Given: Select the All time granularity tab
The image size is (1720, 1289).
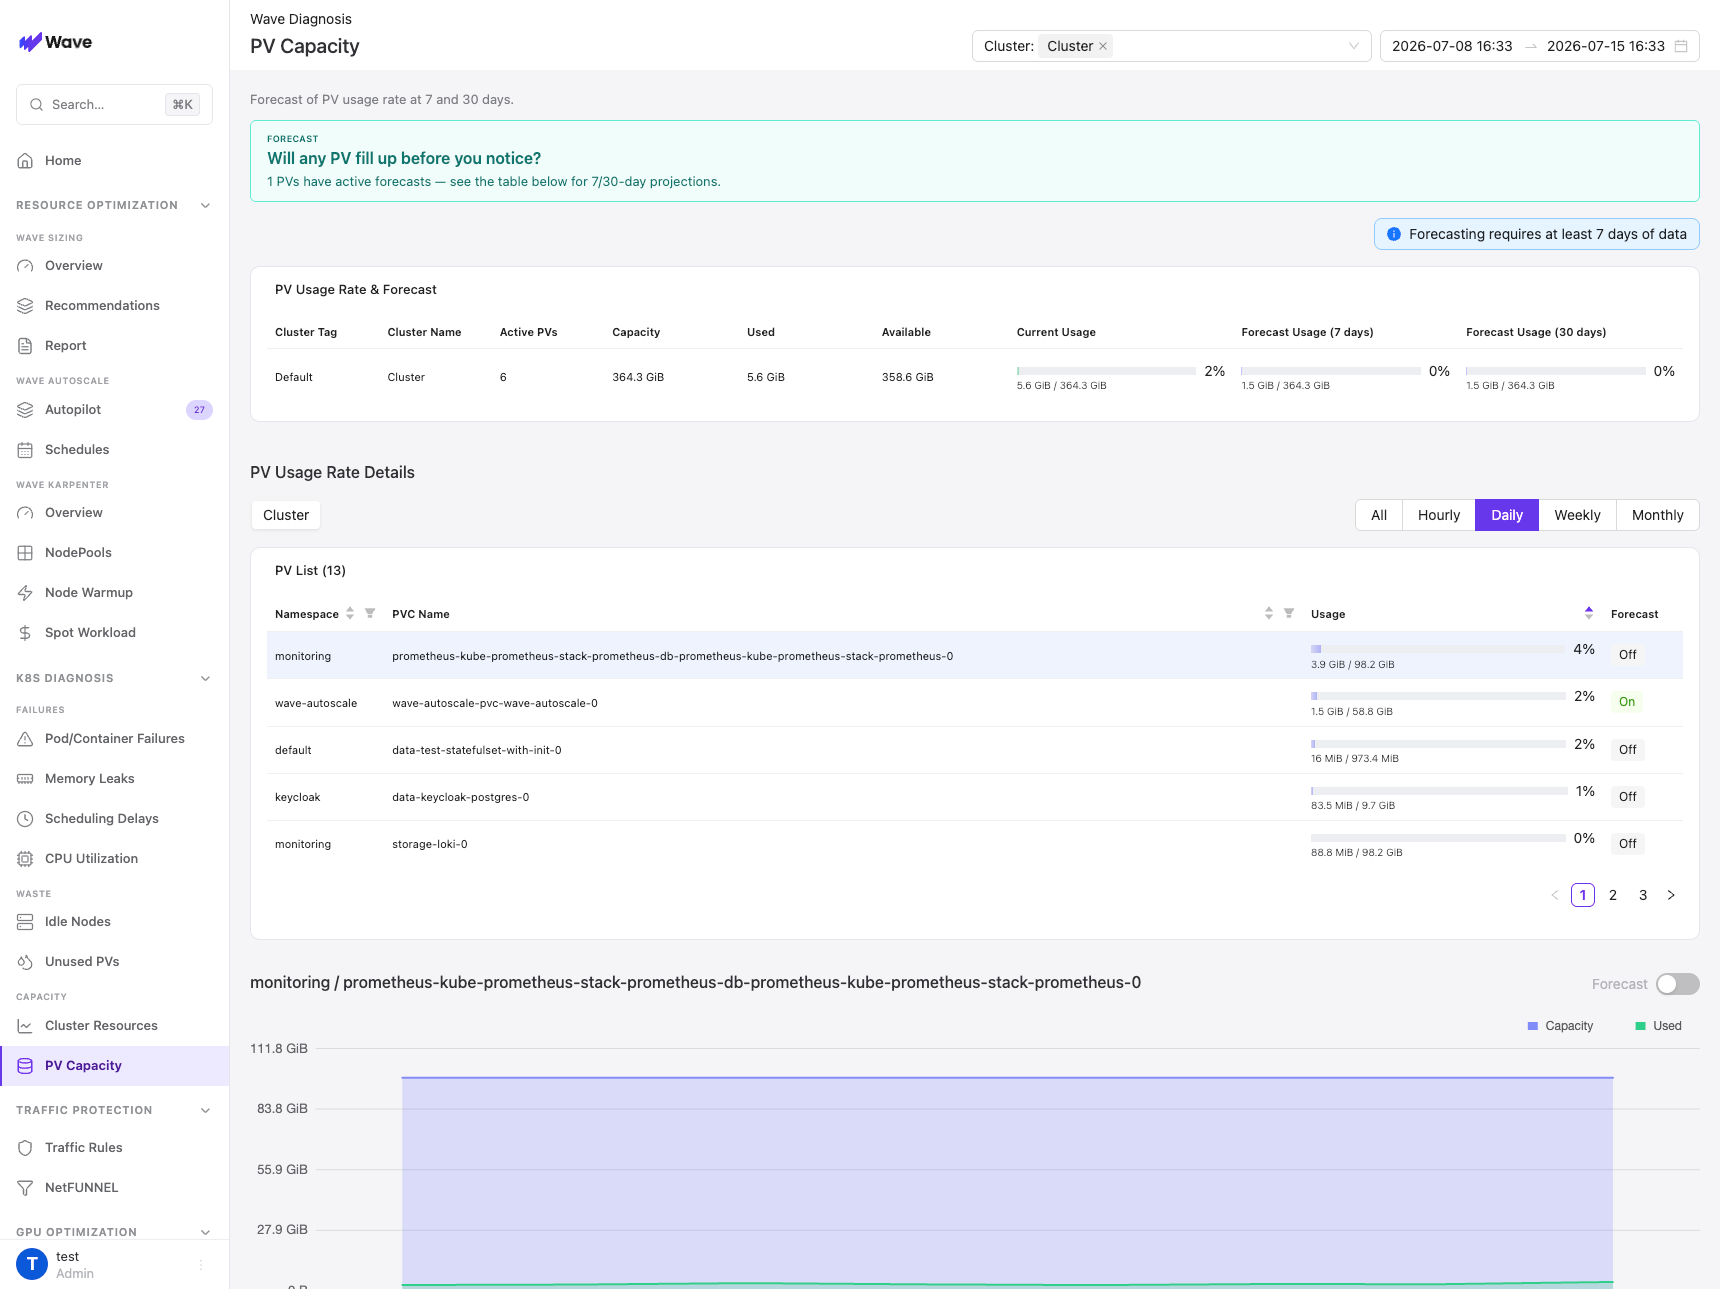Looking at the screenshot, I should point(1379,515).
